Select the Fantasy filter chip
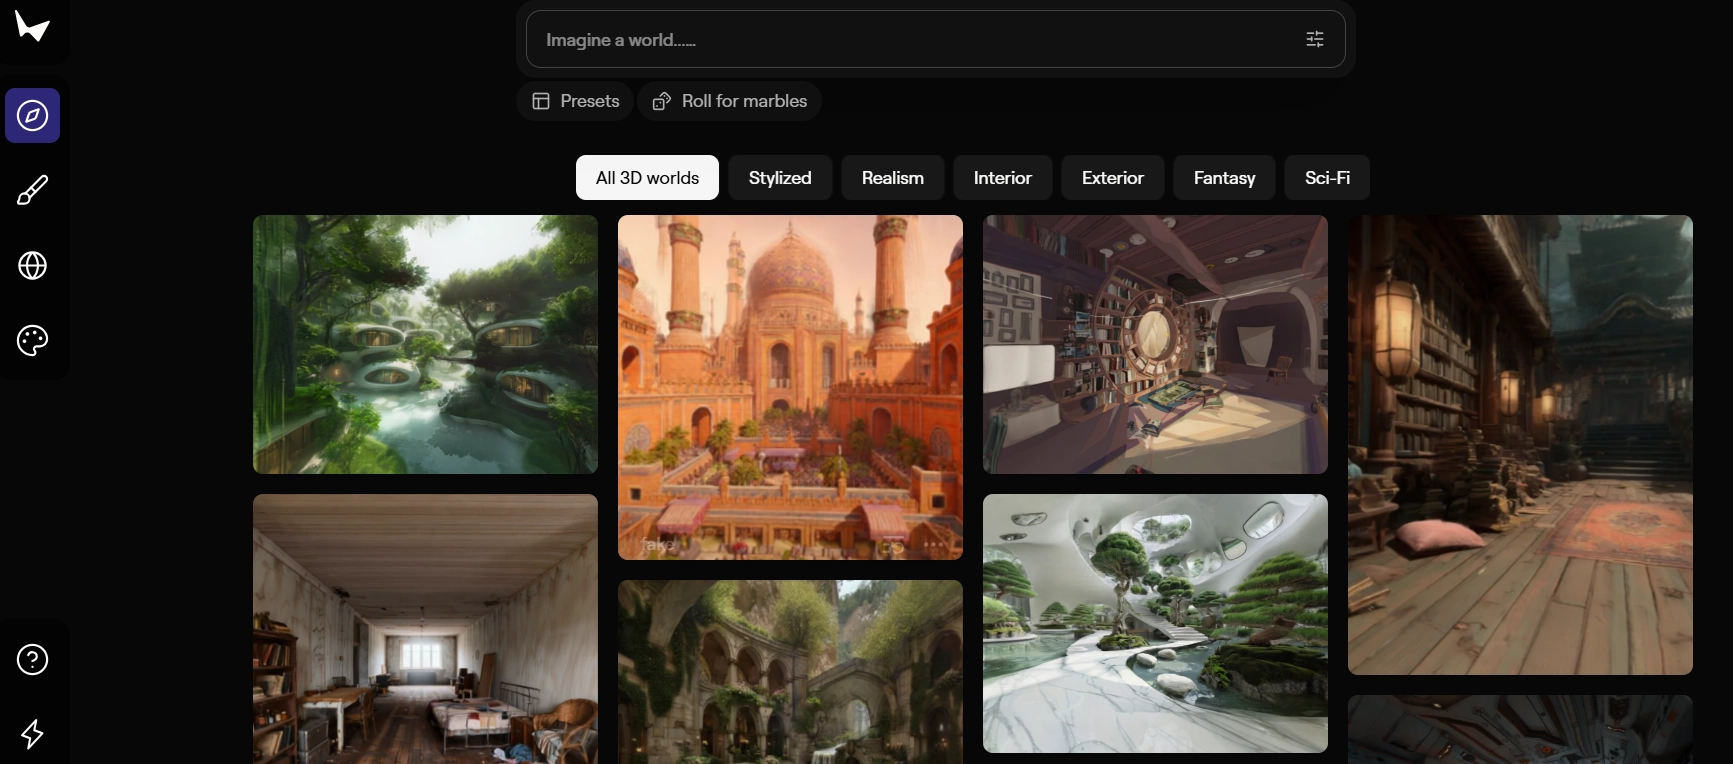This screenshot has width=1733, height=764. (x=1224, y=178)
